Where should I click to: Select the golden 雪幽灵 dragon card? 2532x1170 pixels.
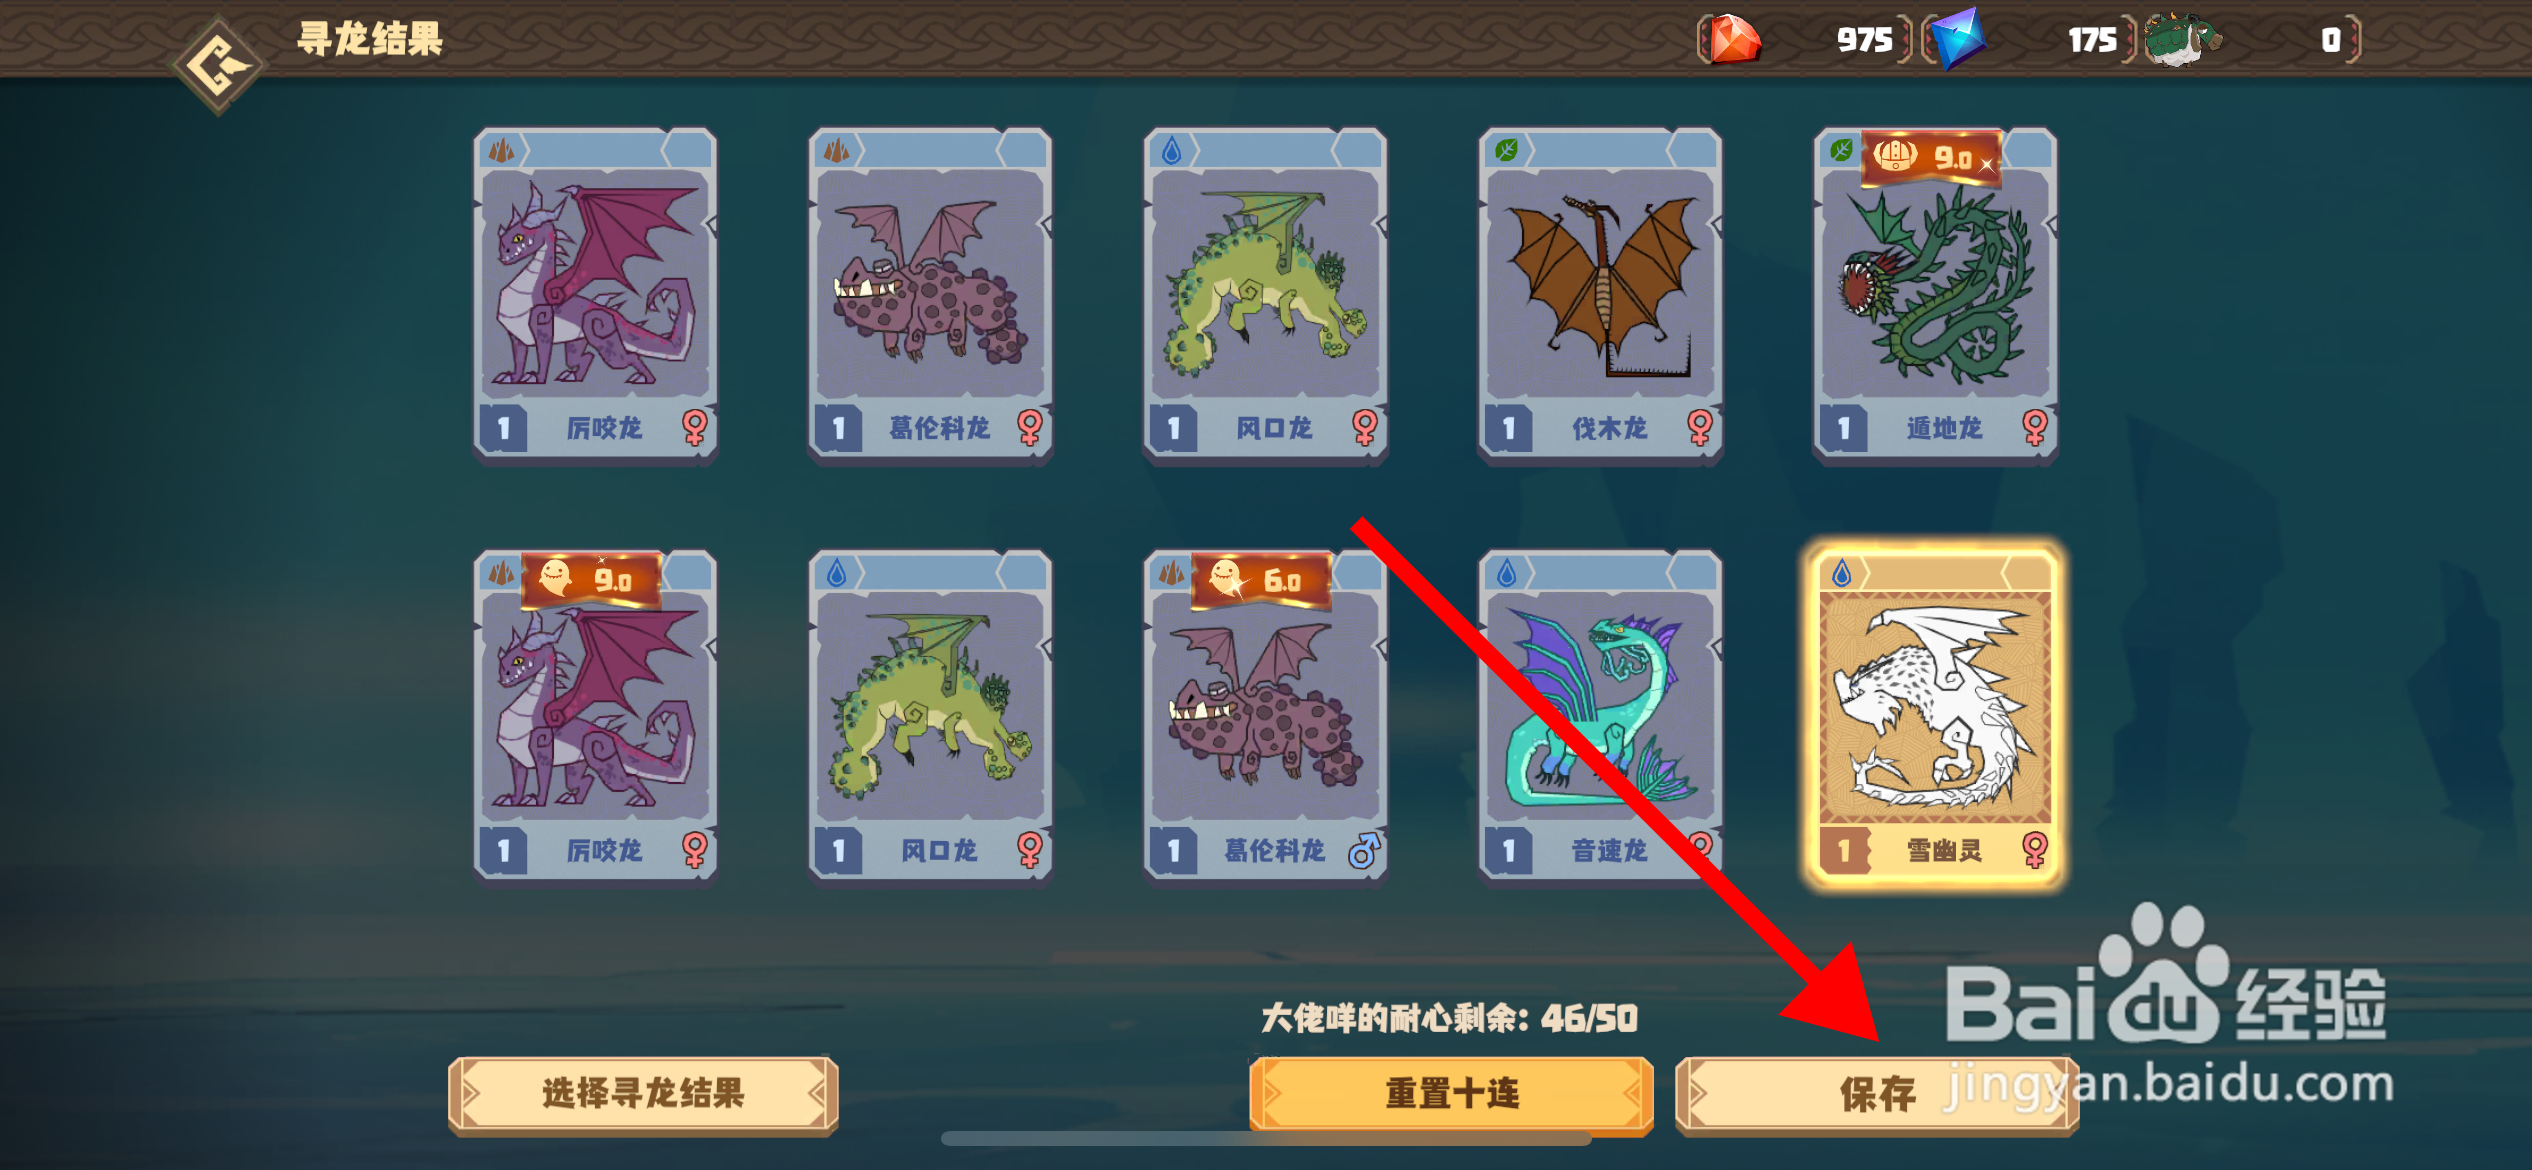coord(1935,716)
